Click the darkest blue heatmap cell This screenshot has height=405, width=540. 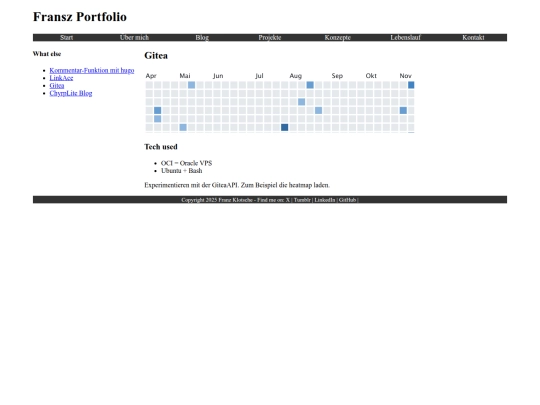[284, 127]
